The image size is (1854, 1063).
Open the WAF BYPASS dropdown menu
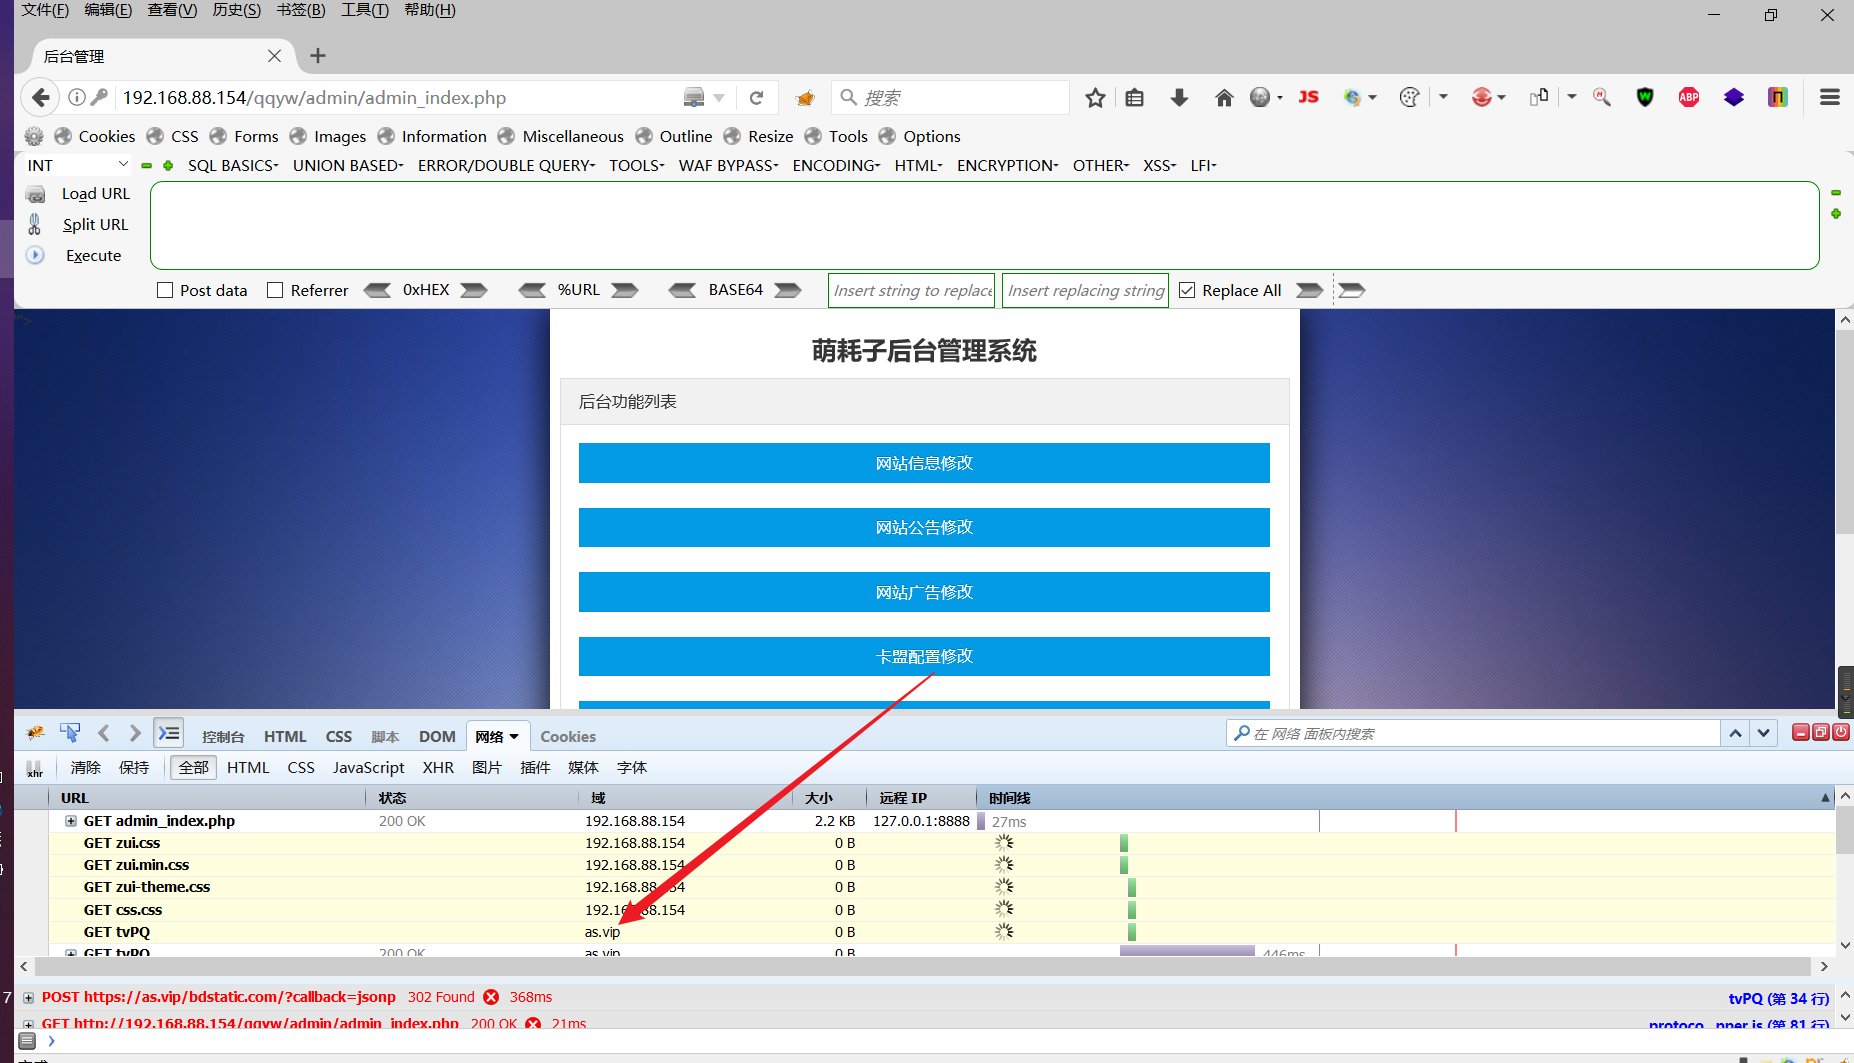tap(728, 165)
